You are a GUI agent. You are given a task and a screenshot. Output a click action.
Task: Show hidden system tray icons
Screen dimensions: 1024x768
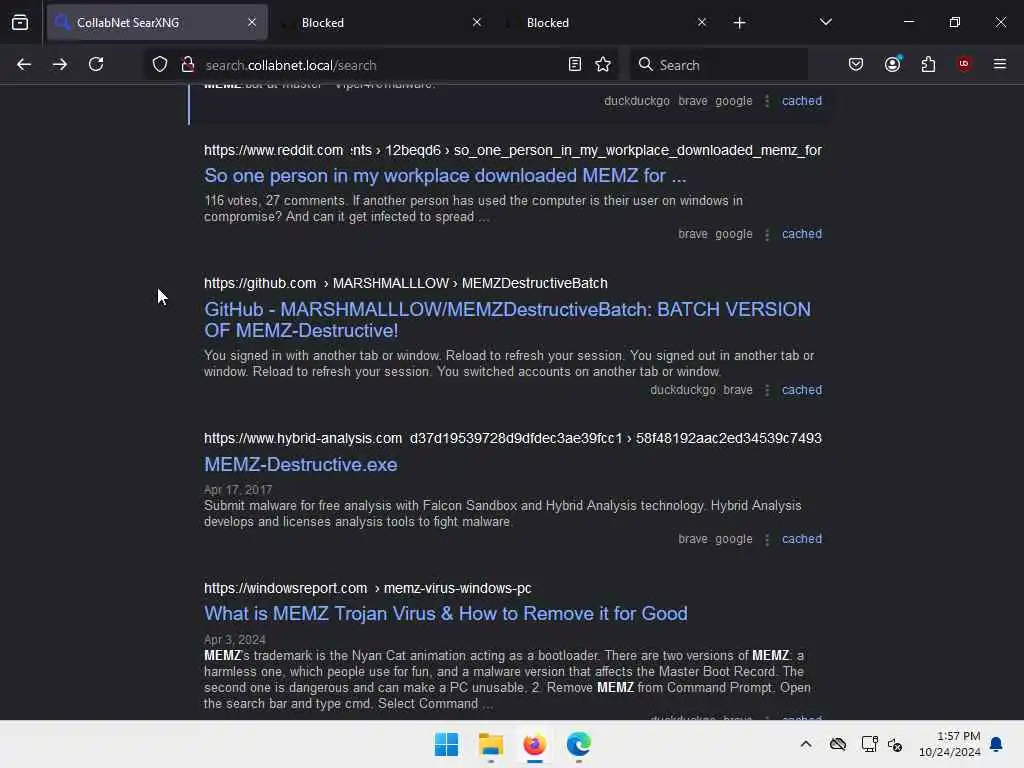(x=806, y=744)
